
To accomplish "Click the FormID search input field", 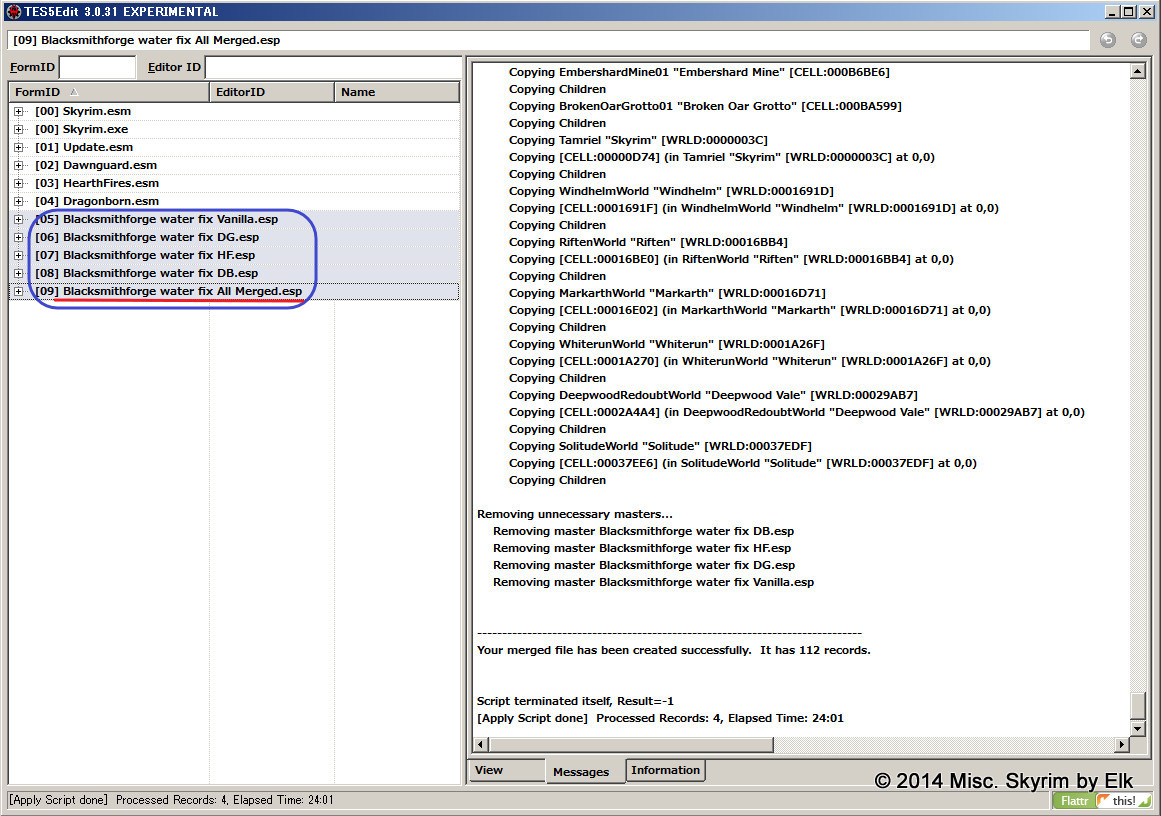I will [98, 67].
